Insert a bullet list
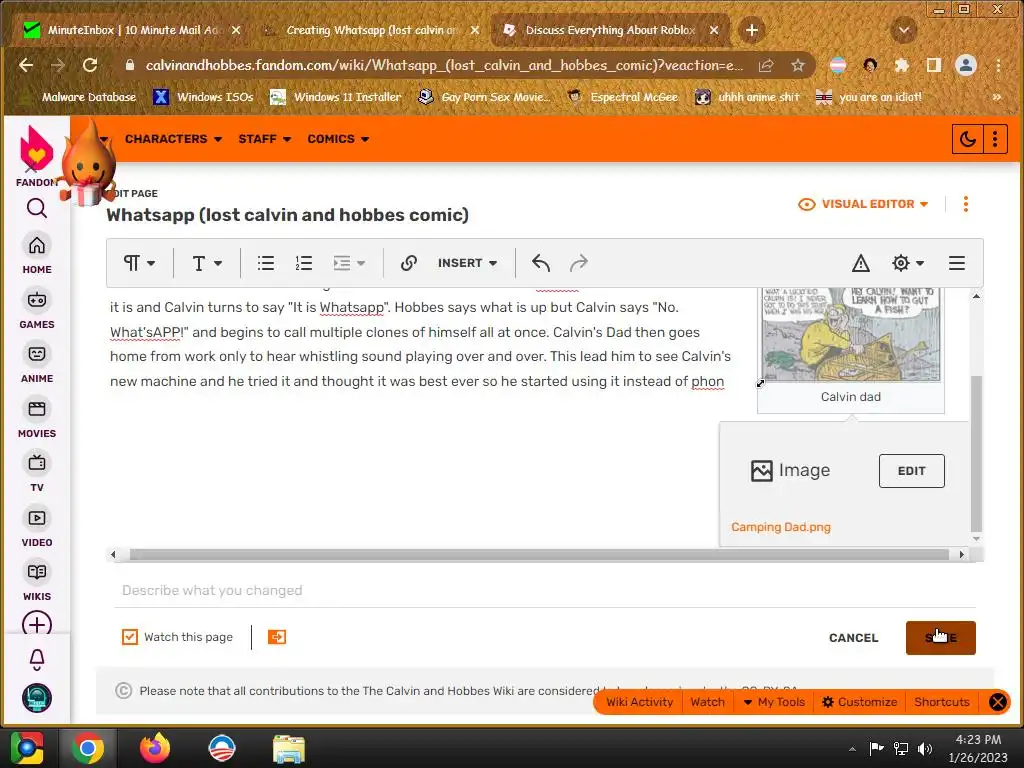This screenshot has height=768, width=1024. pyautogui.click(x=266, y=263)
